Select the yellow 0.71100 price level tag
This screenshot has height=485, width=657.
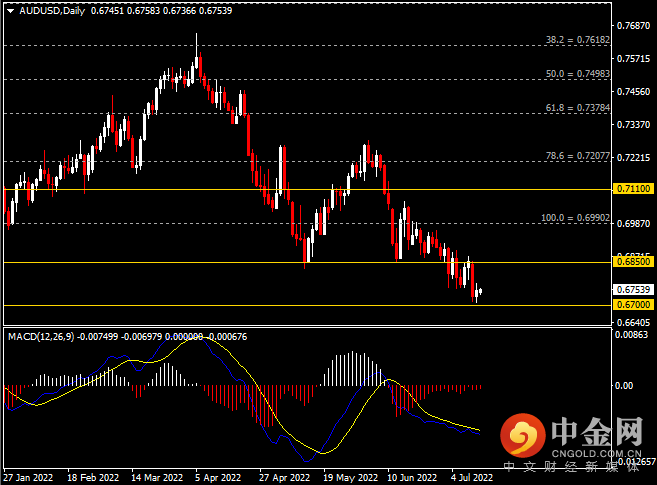point(633,189)
